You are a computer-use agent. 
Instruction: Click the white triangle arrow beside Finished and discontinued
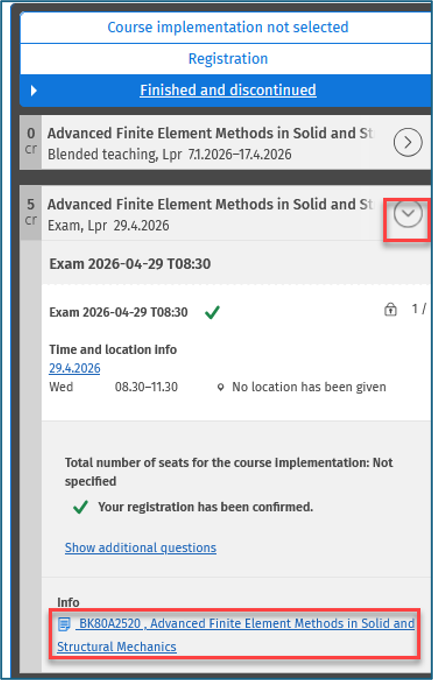click(34, 91)
